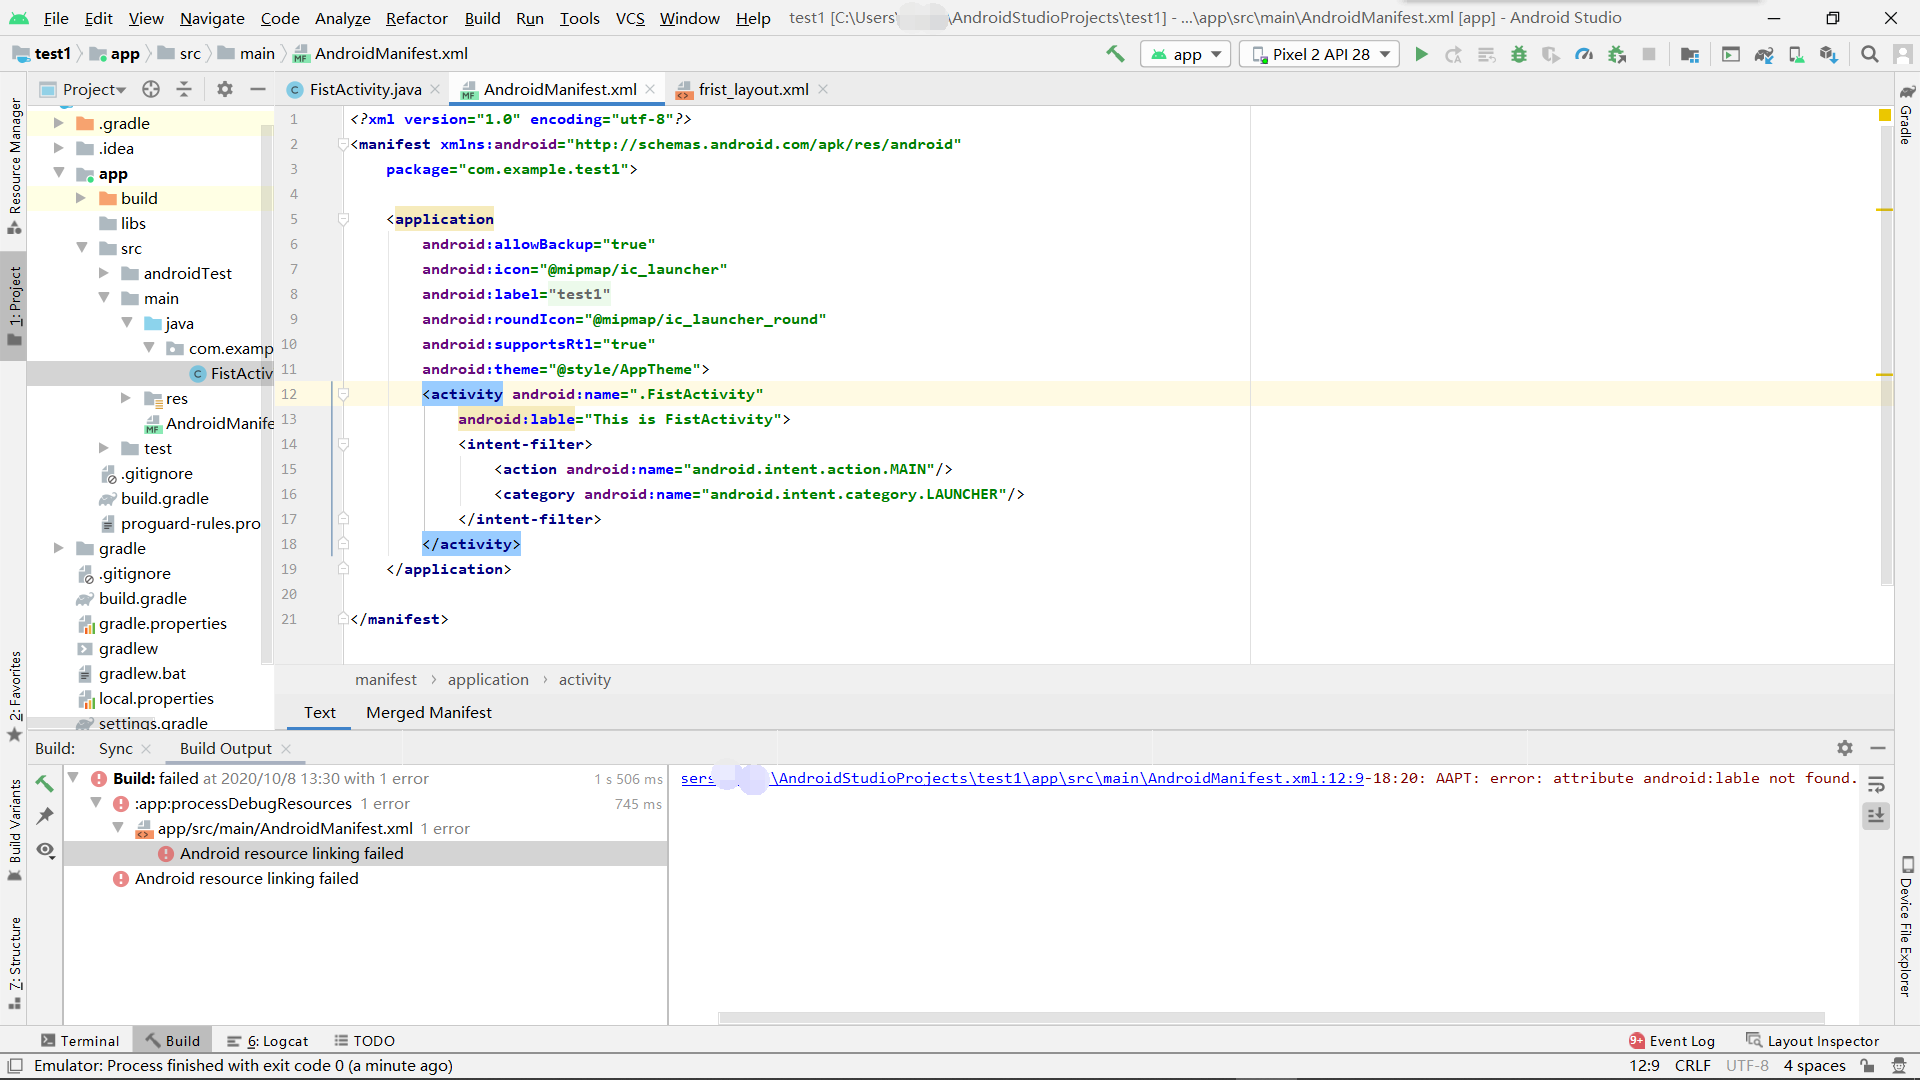Open Project panel gear settings
Viewport: 1920px width, 1080px height.
click(x=225, y=89)
